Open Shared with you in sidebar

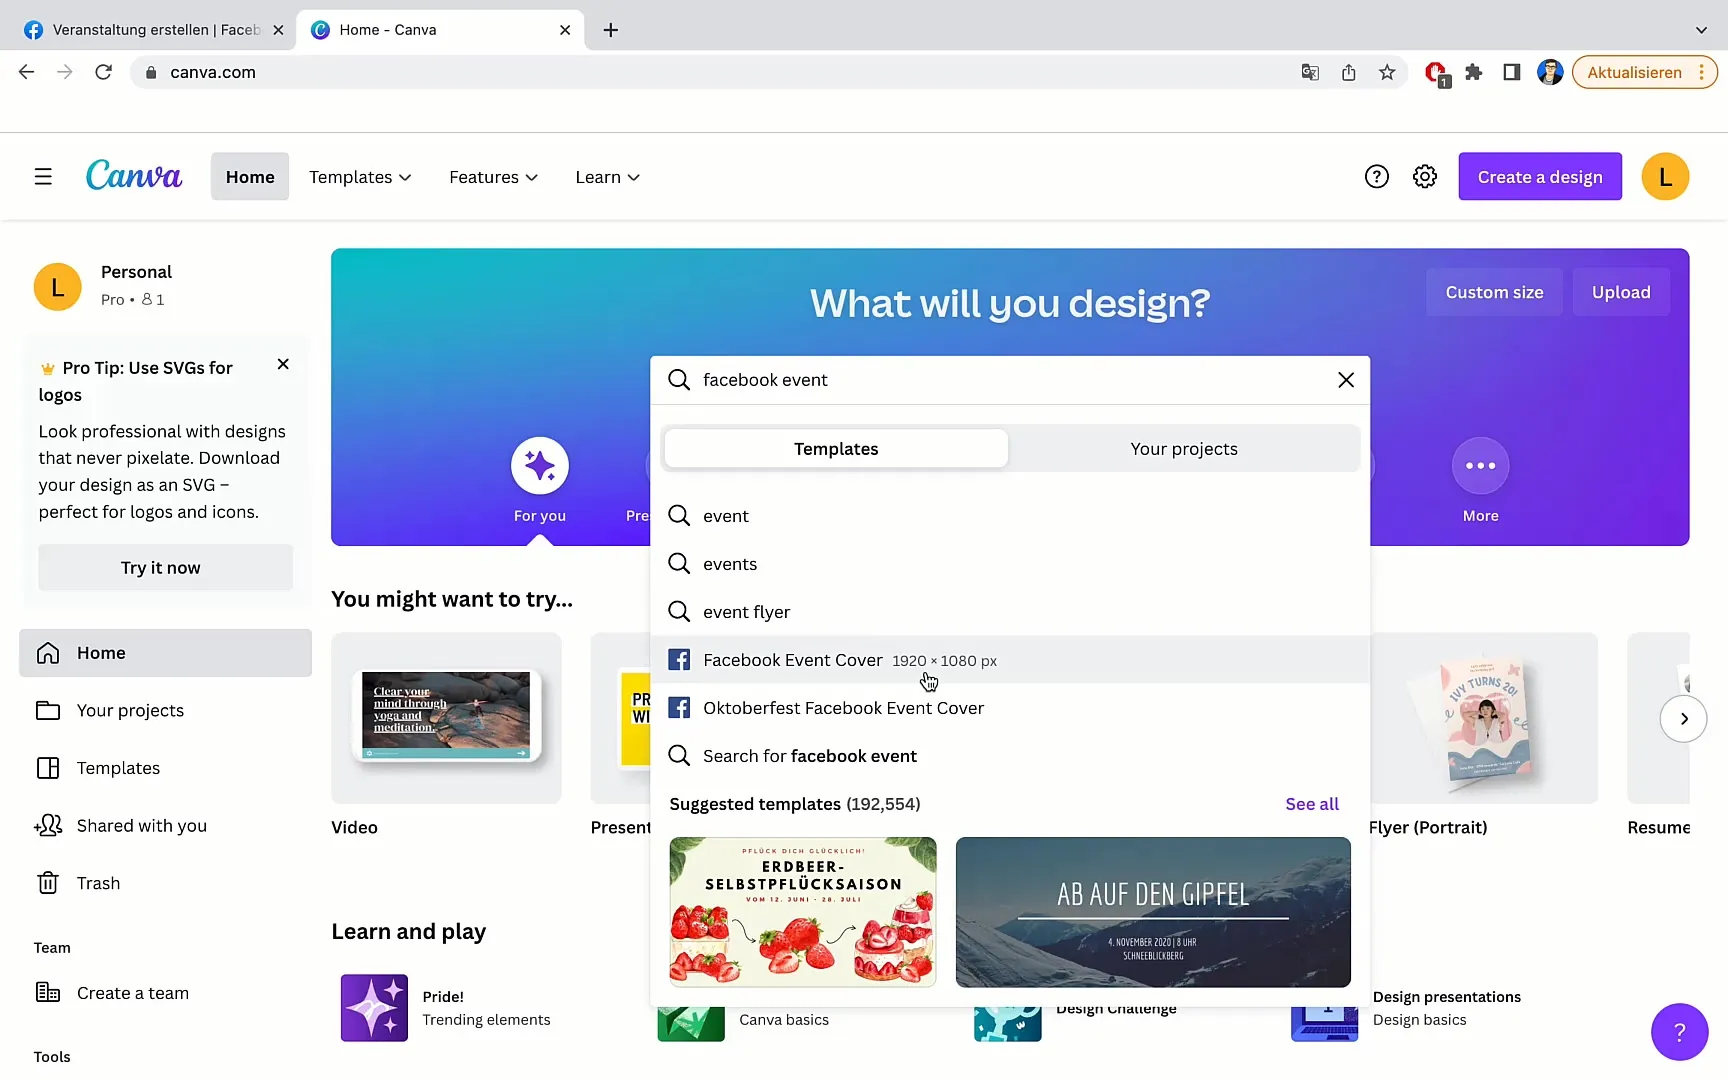165,826
